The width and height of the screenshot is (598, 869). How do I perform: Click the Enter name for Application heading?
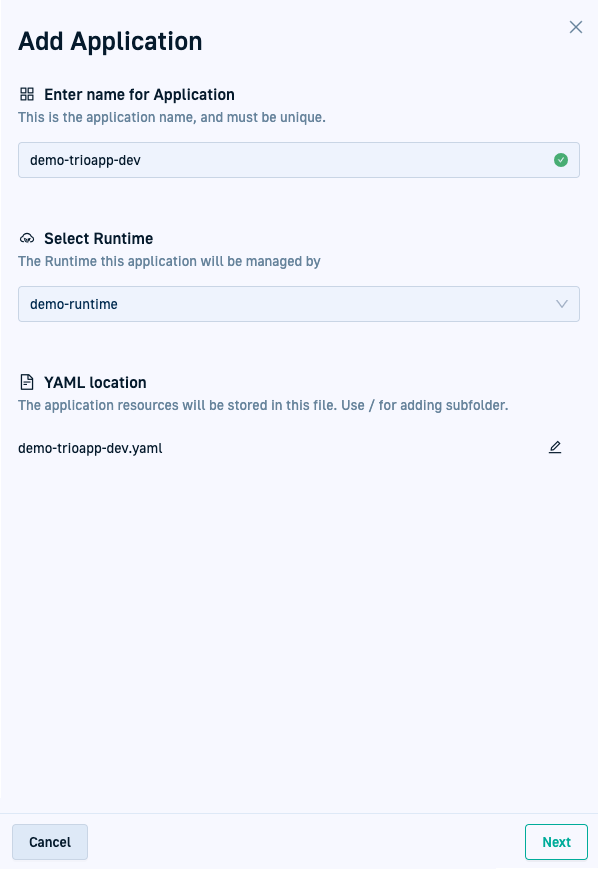point(139,95)
